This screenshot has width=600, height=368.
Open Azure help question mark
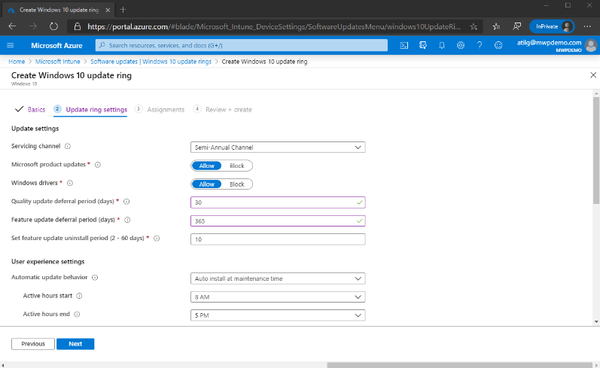coord(479,46)
